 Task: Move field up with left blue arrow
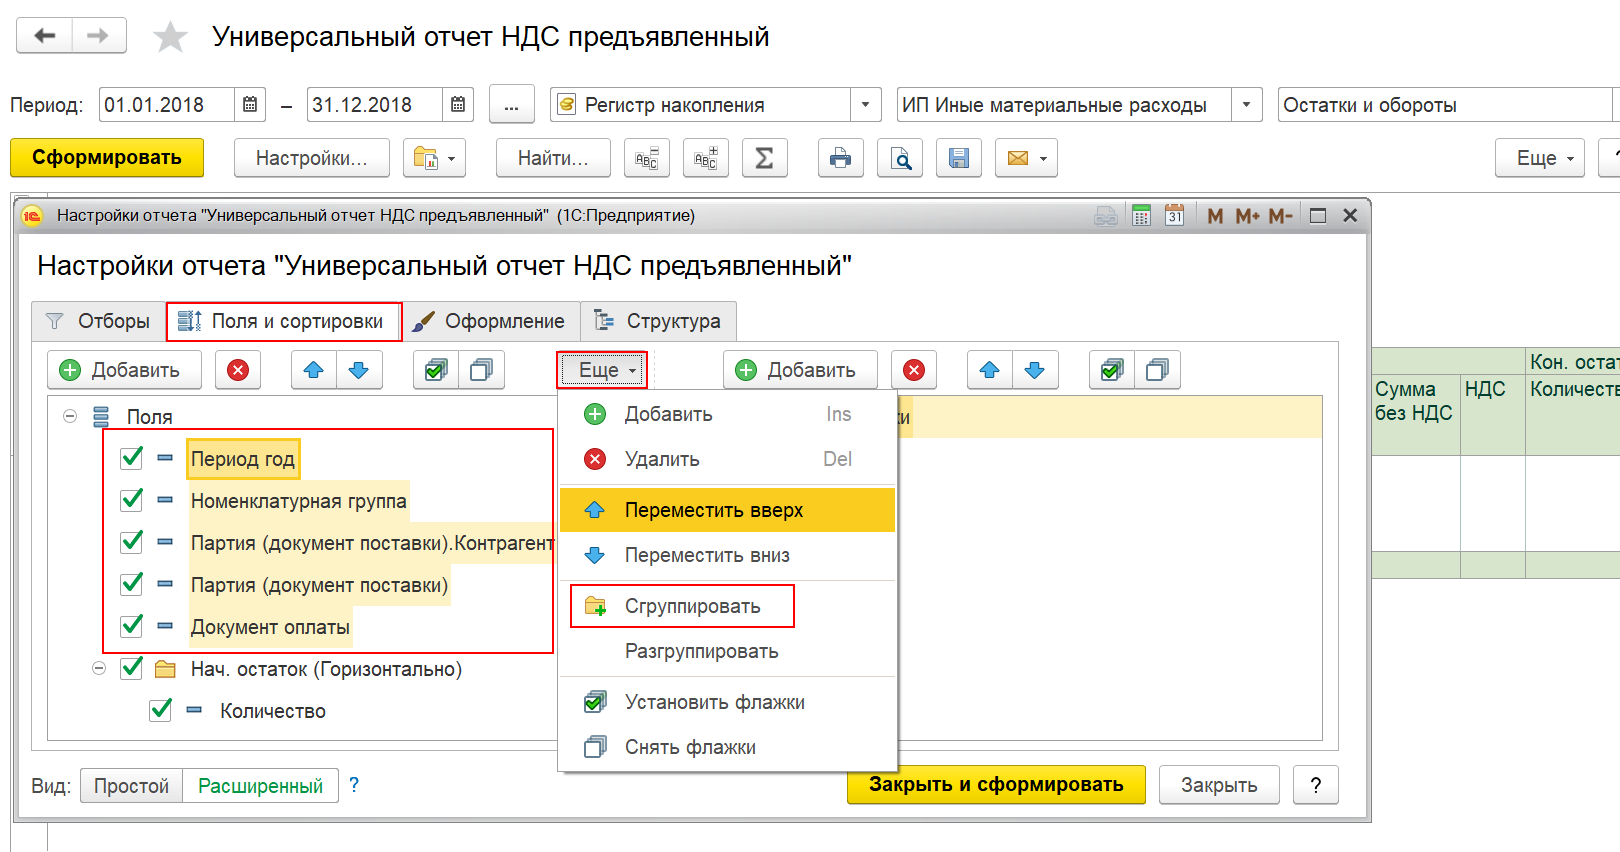pyautogui.click(x=314, y=370)
